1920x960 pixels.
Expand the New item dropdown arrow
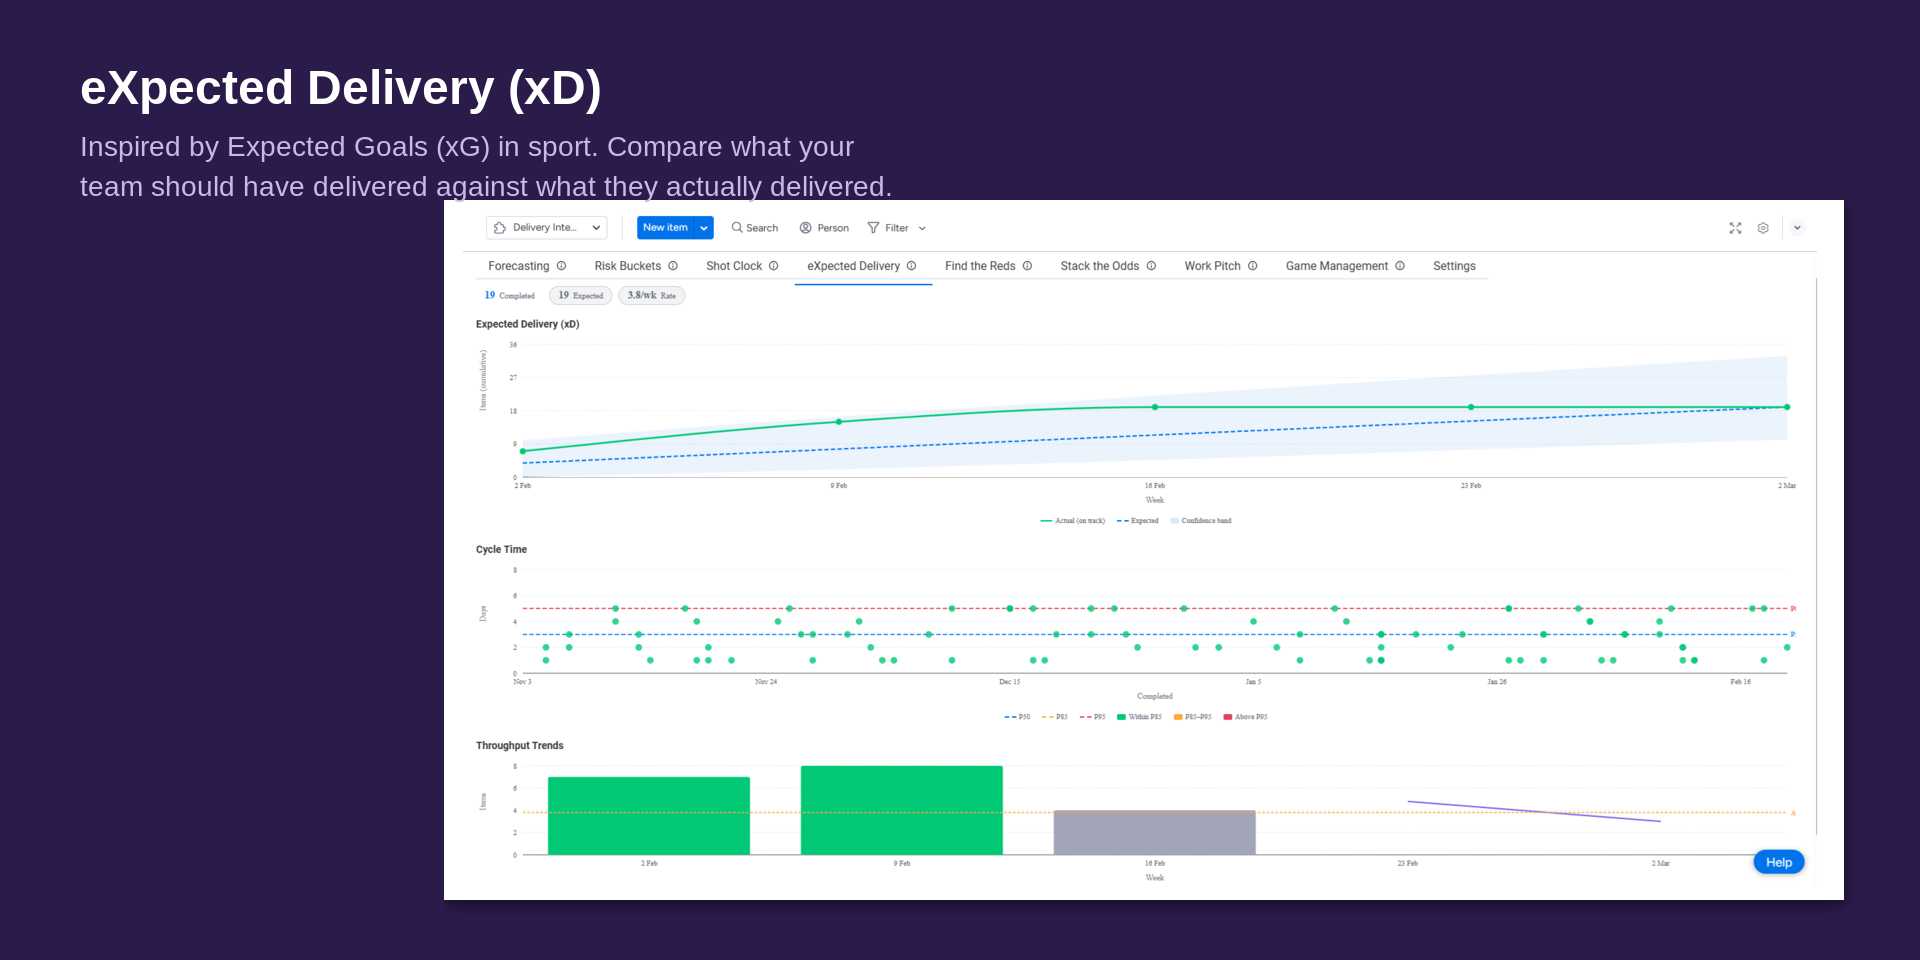[704, 228]
